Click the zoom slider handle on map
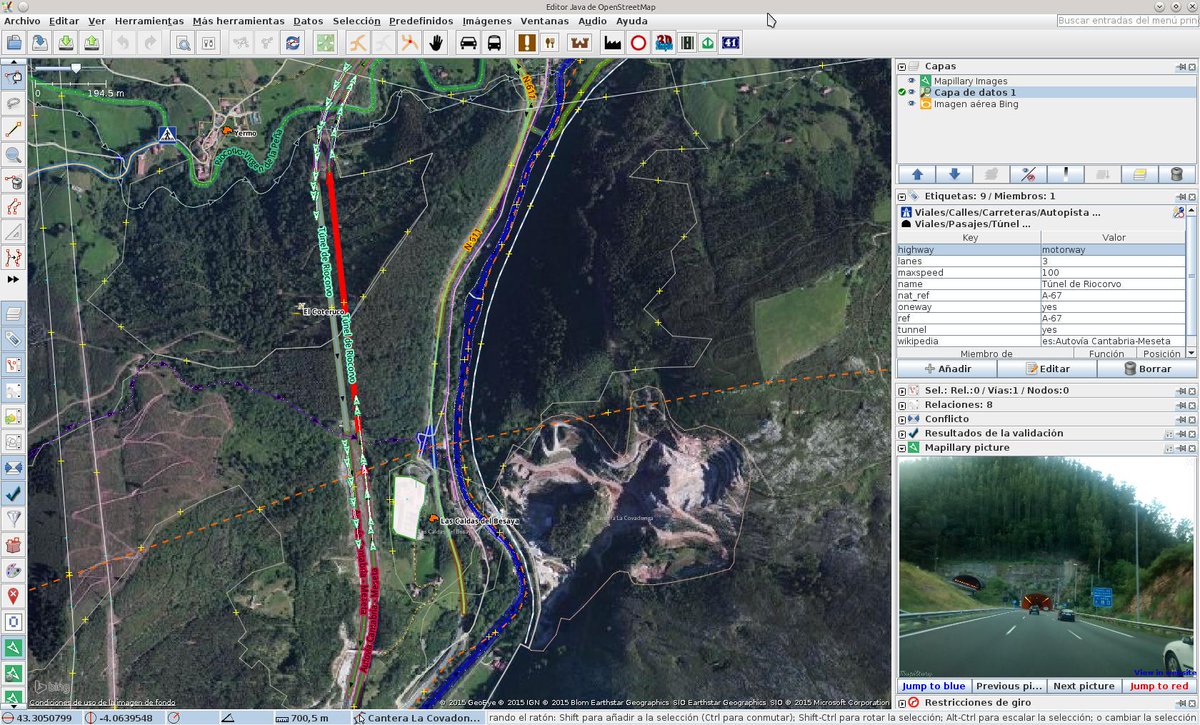 tap(74, 69)
